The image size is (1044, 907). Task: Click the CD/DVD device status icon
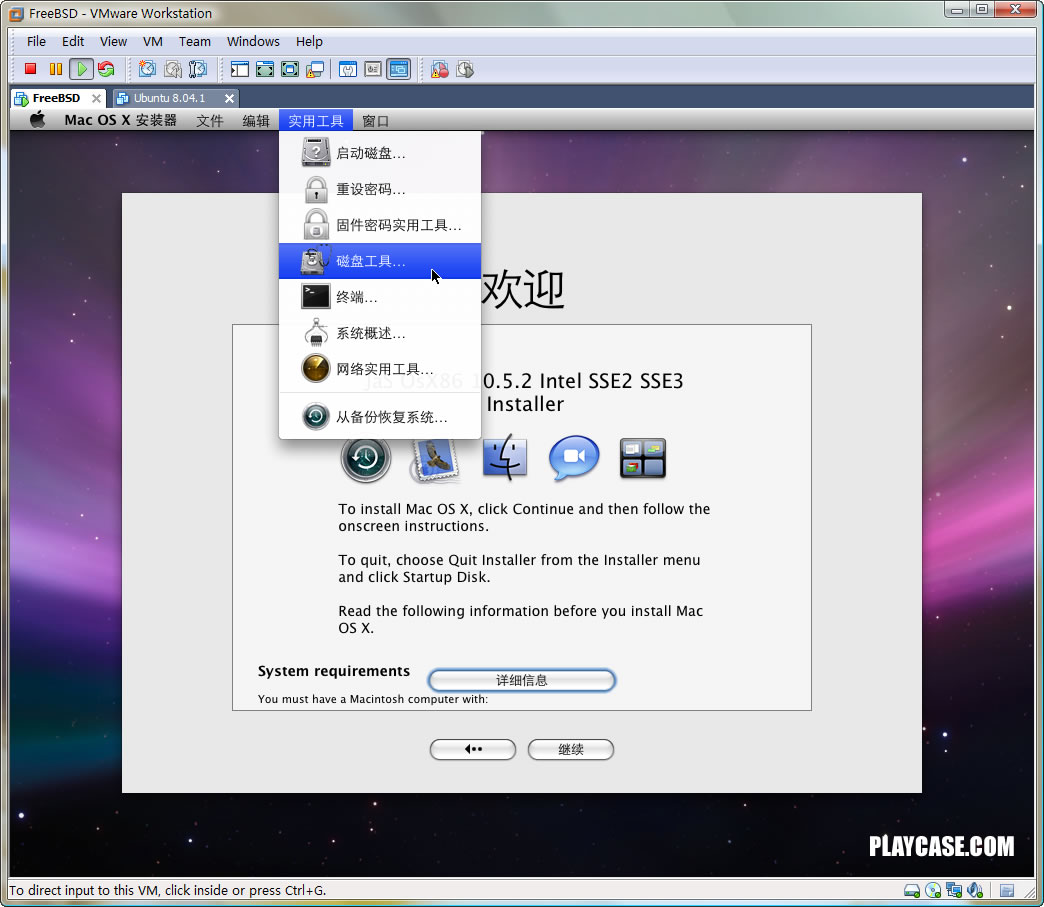pos(933,890)
